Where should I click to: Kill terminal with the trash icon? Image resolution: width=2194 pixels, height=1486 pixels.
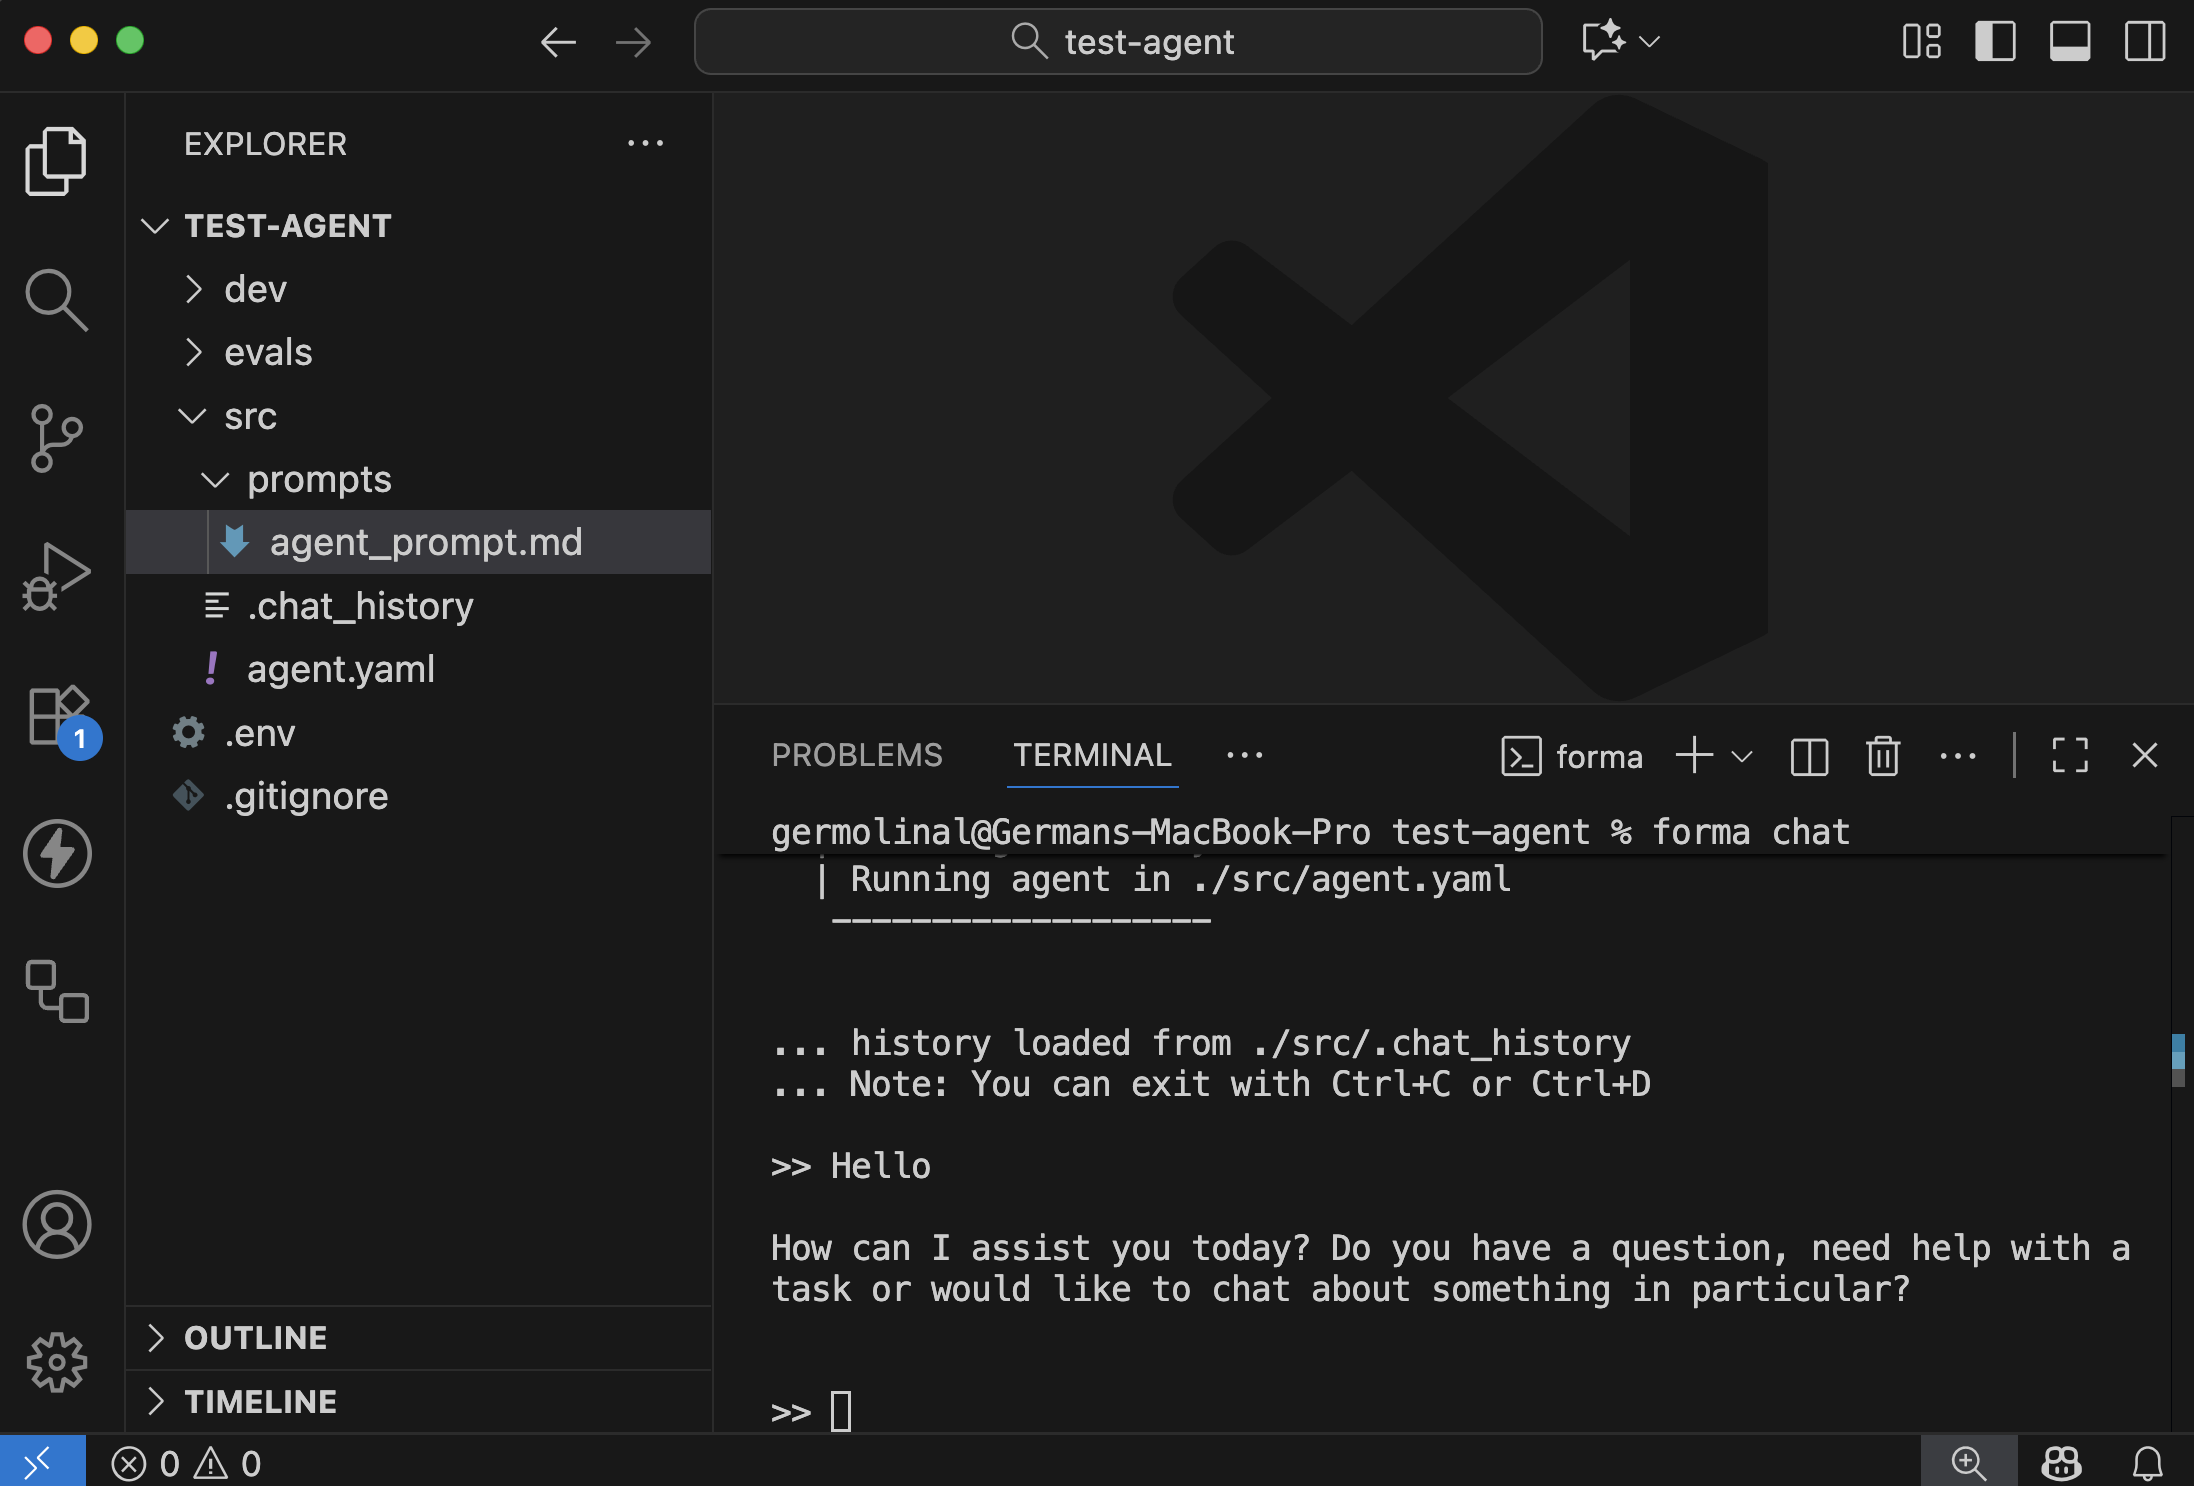click(x=1882, y=756)
